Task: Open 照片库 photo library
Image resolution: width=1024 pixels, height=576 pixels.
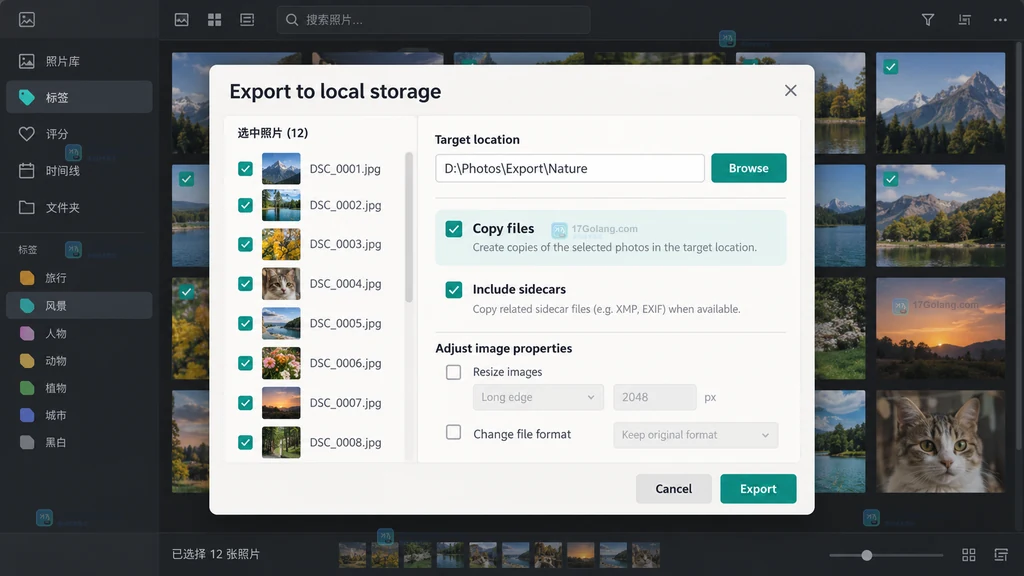Action: [79, 61]
